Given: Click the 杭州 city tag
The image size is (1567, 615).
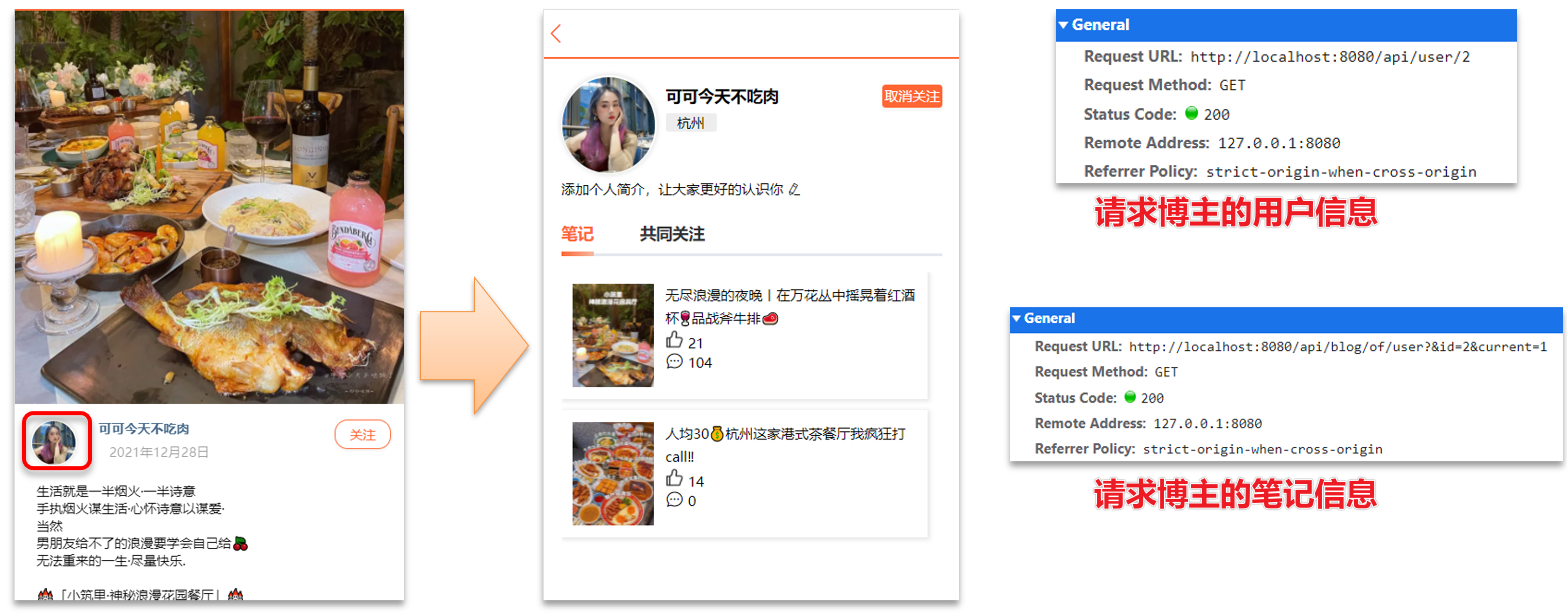Looking at the screenshot, I should pos(691,123).
